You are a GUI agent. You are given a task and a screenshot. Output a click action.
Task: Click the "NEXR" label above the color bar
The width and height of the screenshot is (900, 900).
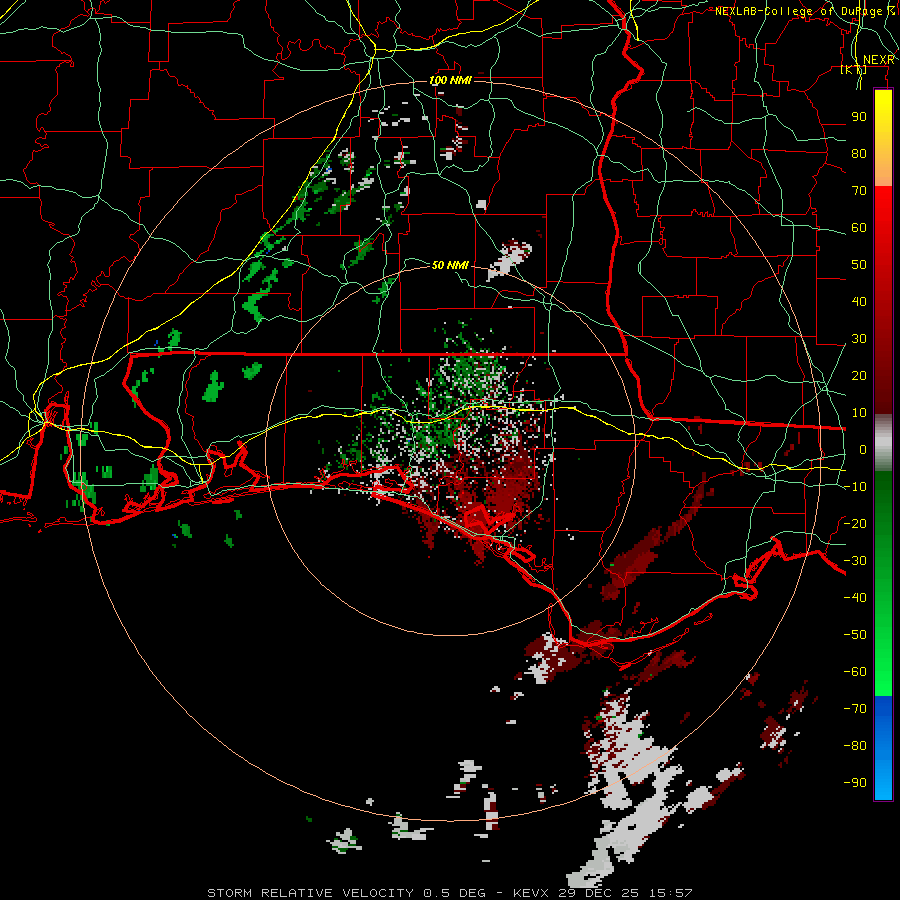click(879, 60)
